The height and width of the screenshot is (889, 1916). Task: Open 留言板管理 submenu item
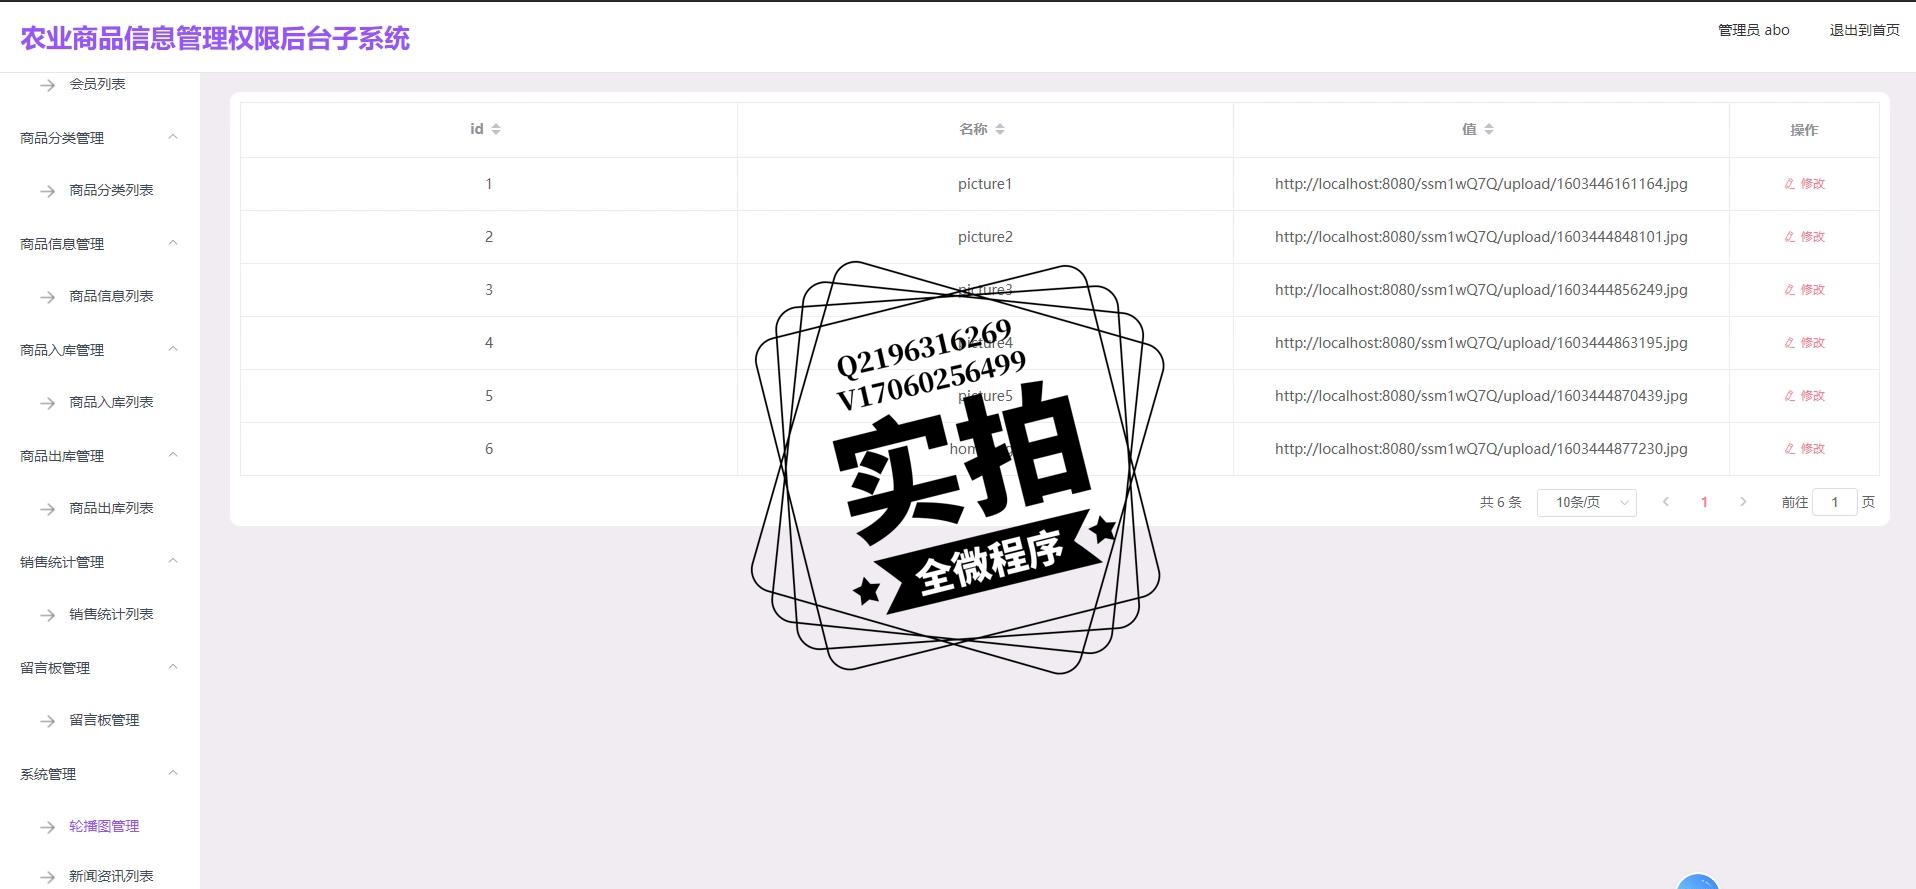(104, 720)
